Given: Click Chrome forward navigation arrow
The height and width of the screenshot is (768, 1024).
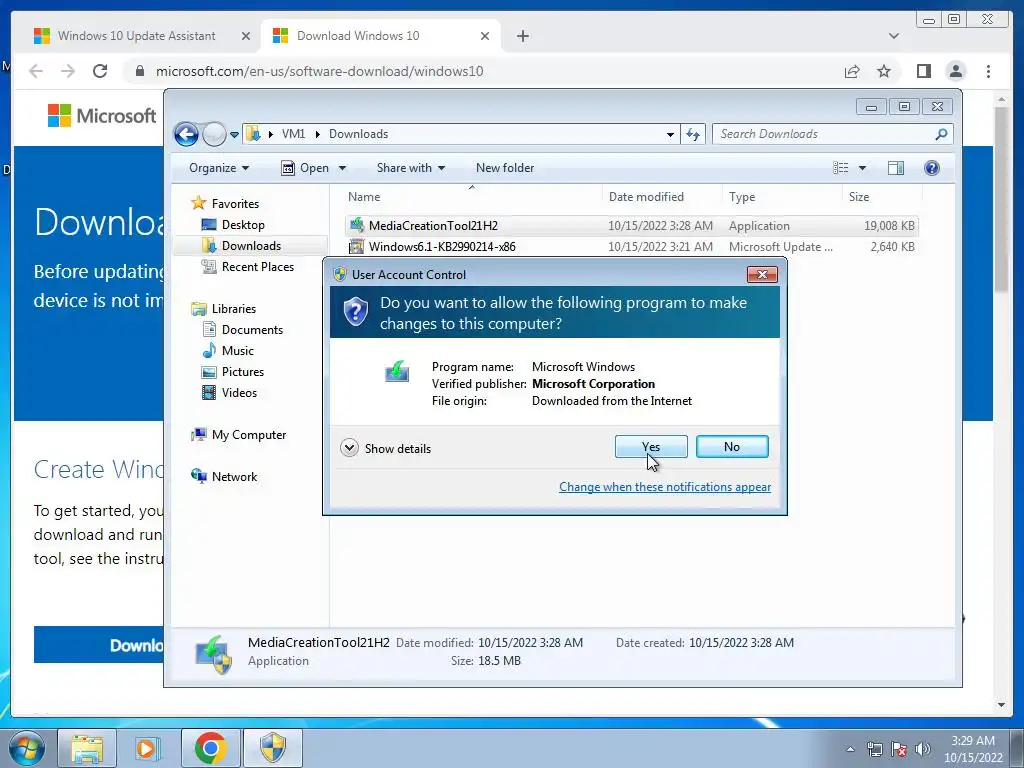Looking at the screenshot, I should click(x=68, y=71).
